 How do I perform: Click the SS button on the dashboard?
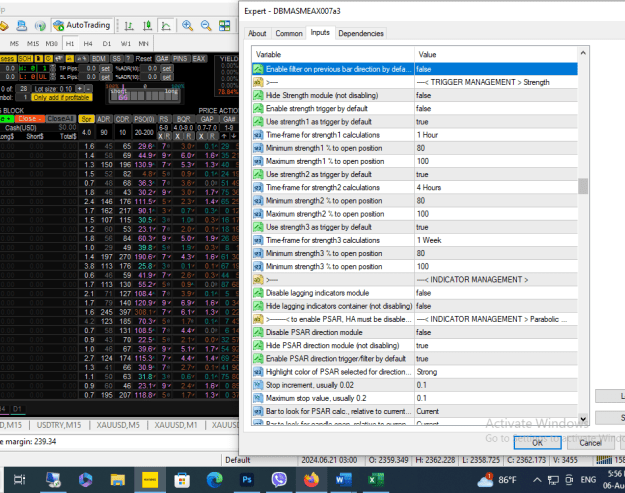(x=116, y=59)
